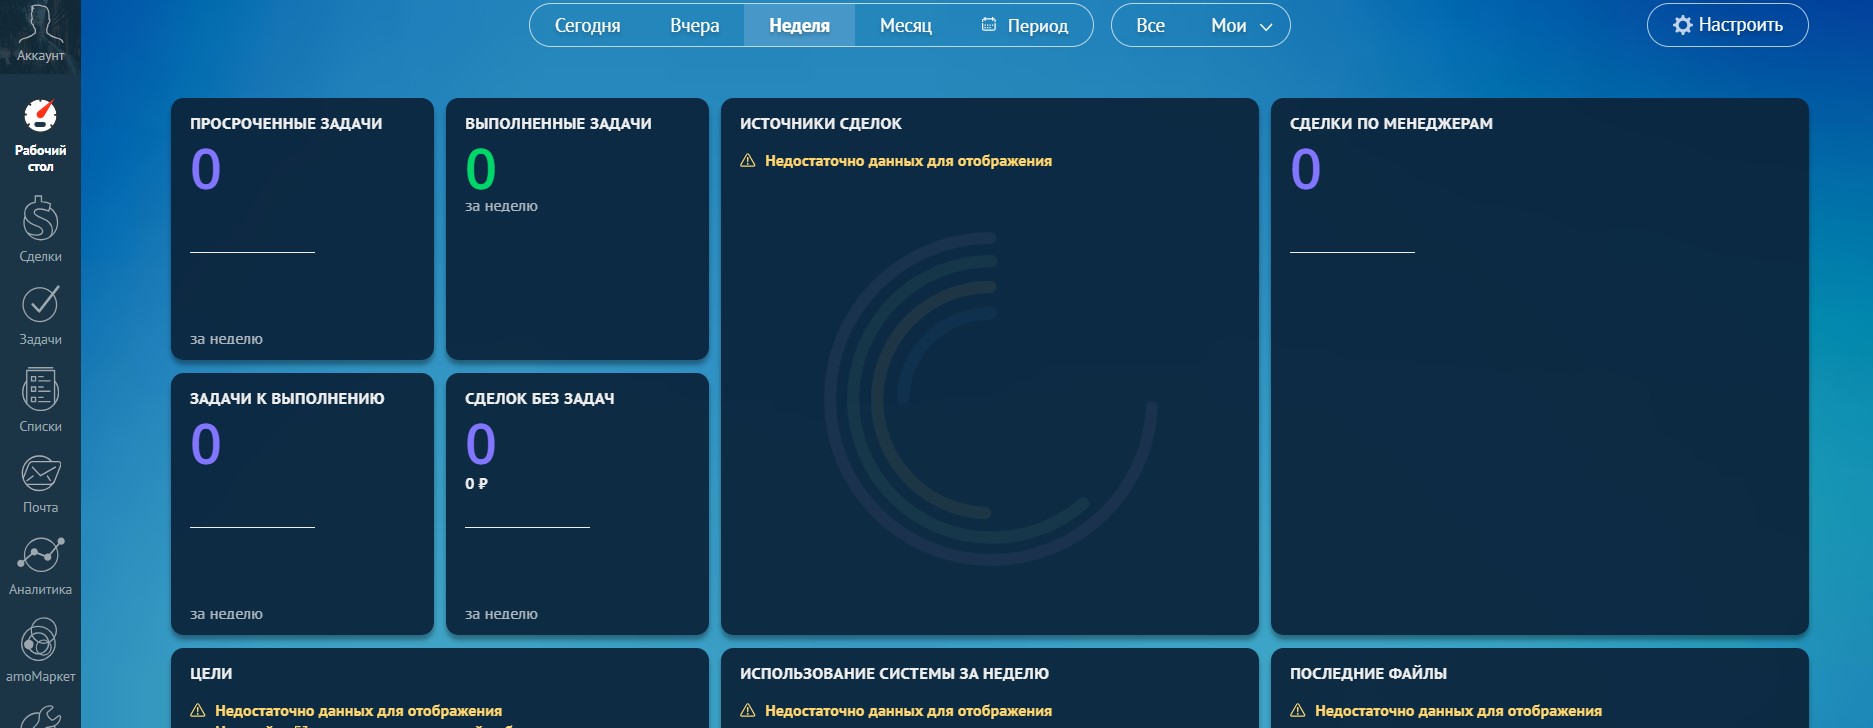Click the Задачи к выполнению zero counter

(206, 444)
